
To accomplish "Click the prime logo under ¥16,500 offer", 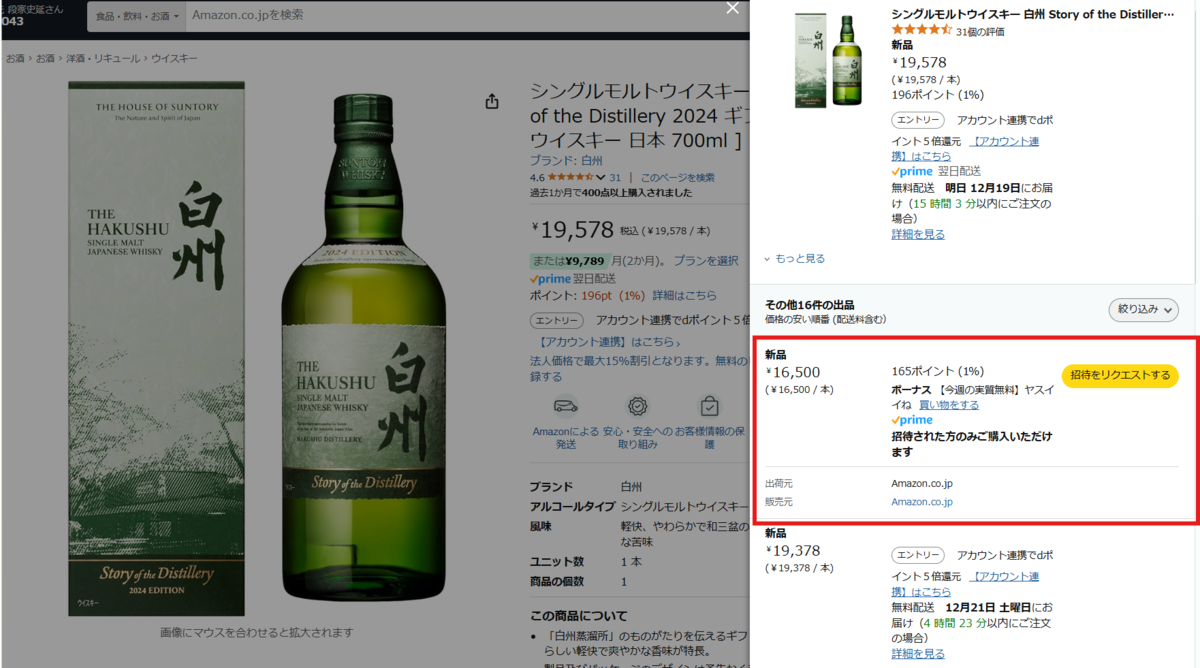I will click(x=912, y=421).
